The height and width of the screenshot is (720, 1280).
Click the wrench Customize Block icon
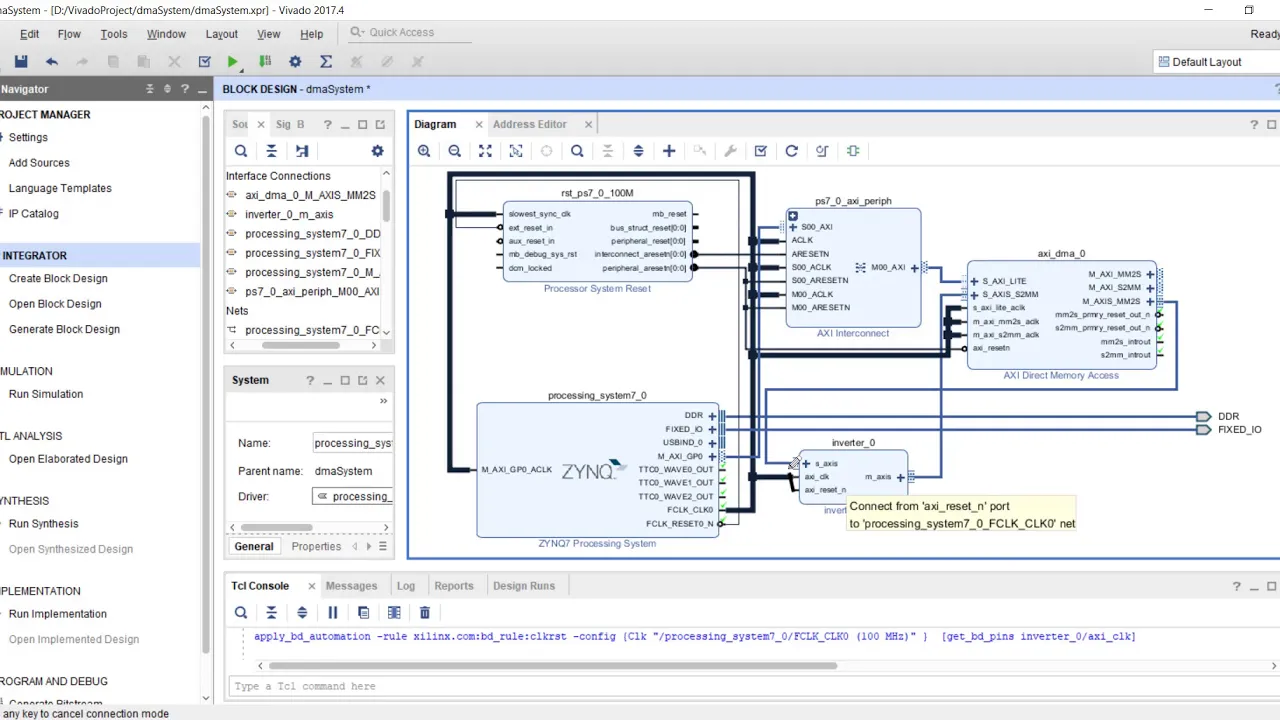point(730,151)
